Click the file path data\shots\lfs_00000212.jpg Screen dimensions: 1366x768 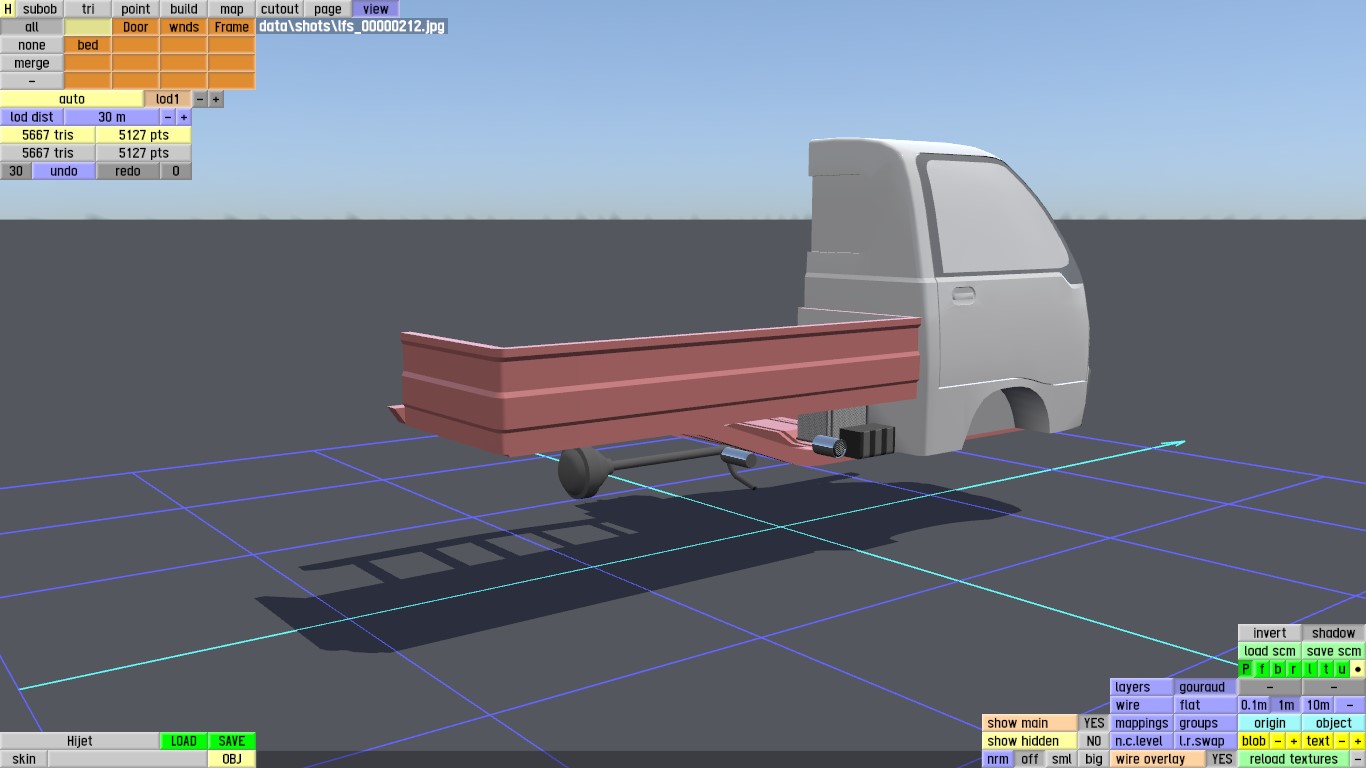pyautogui.click(x=352, y=27)
